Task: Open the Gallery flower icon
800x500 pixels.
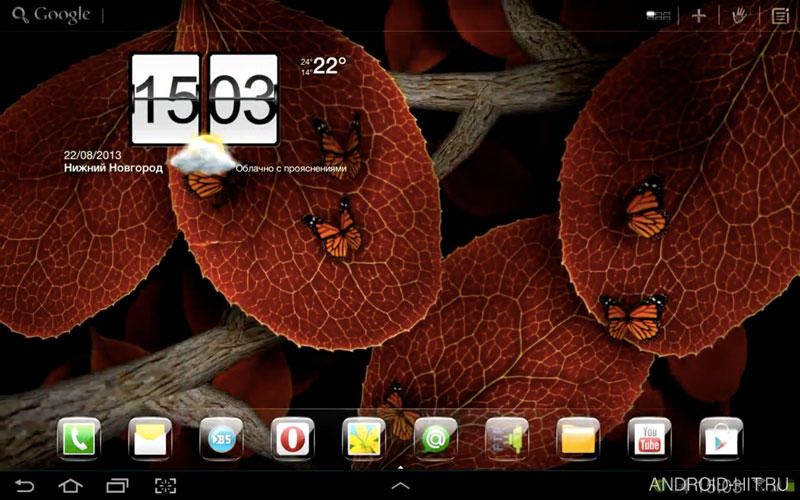Action: [364, 439]
